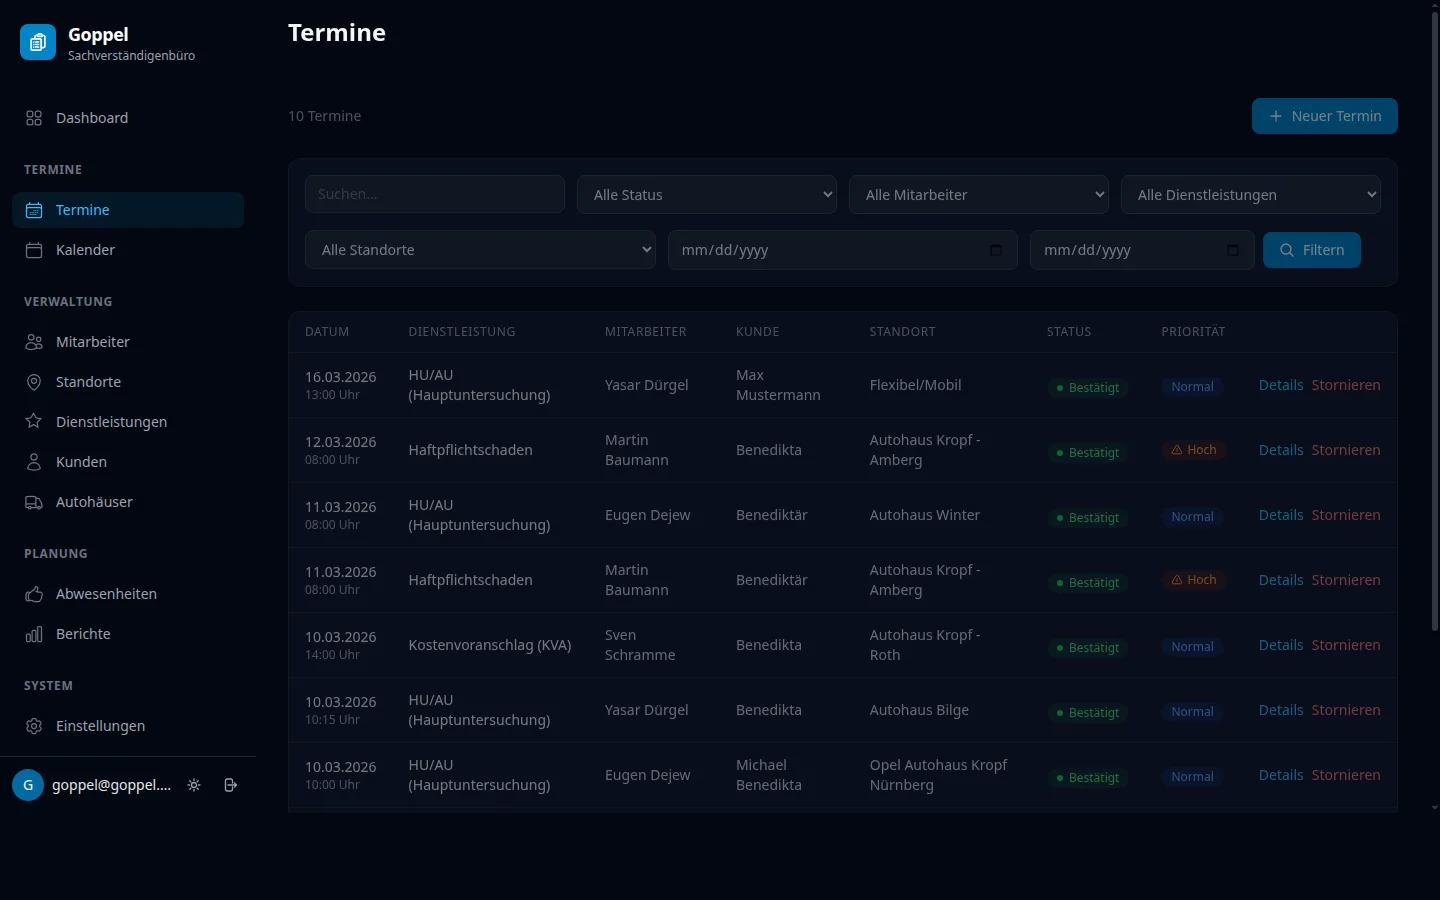Go to Kalender in the sidebar
This screenshot has height=900, width=1440.
point(85,250)
